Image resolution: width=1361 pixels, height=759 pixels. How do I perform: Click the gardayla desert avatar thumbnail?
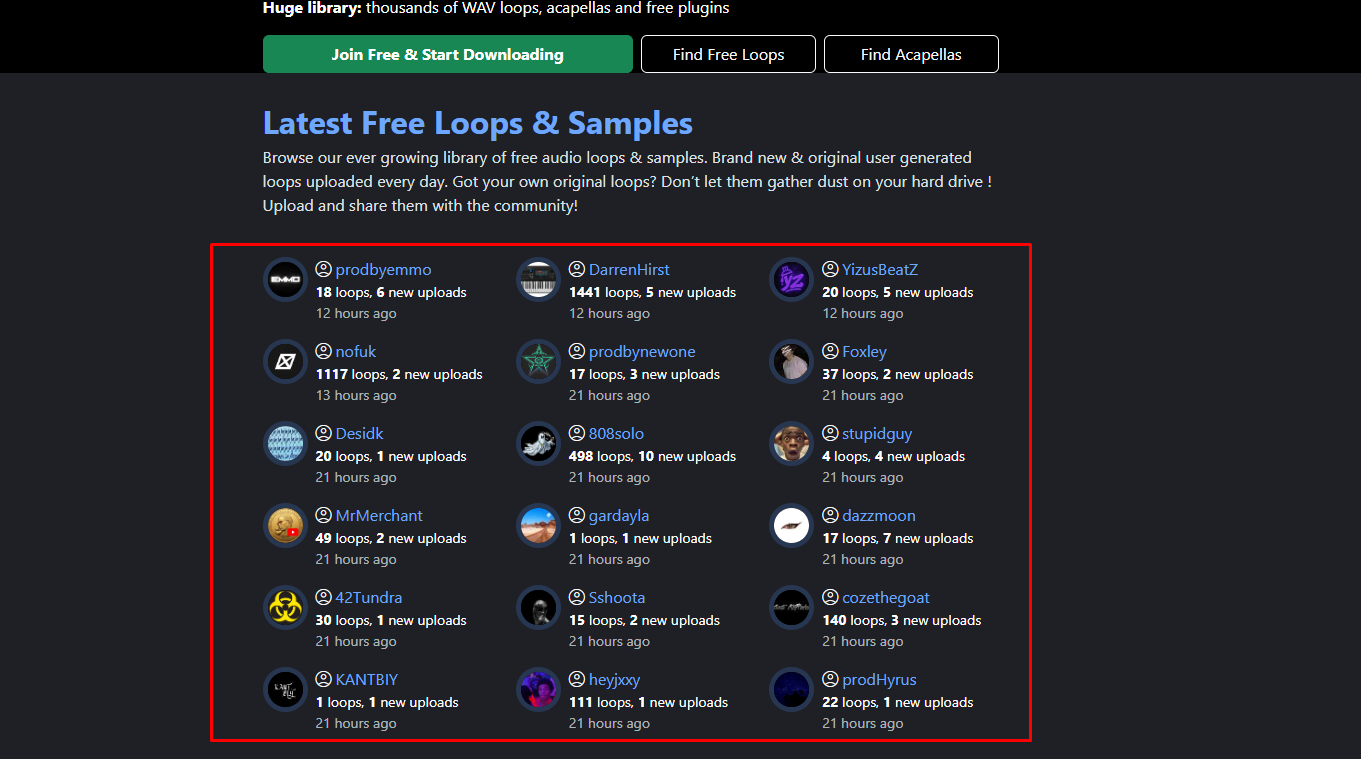click(x=538, y=525)
